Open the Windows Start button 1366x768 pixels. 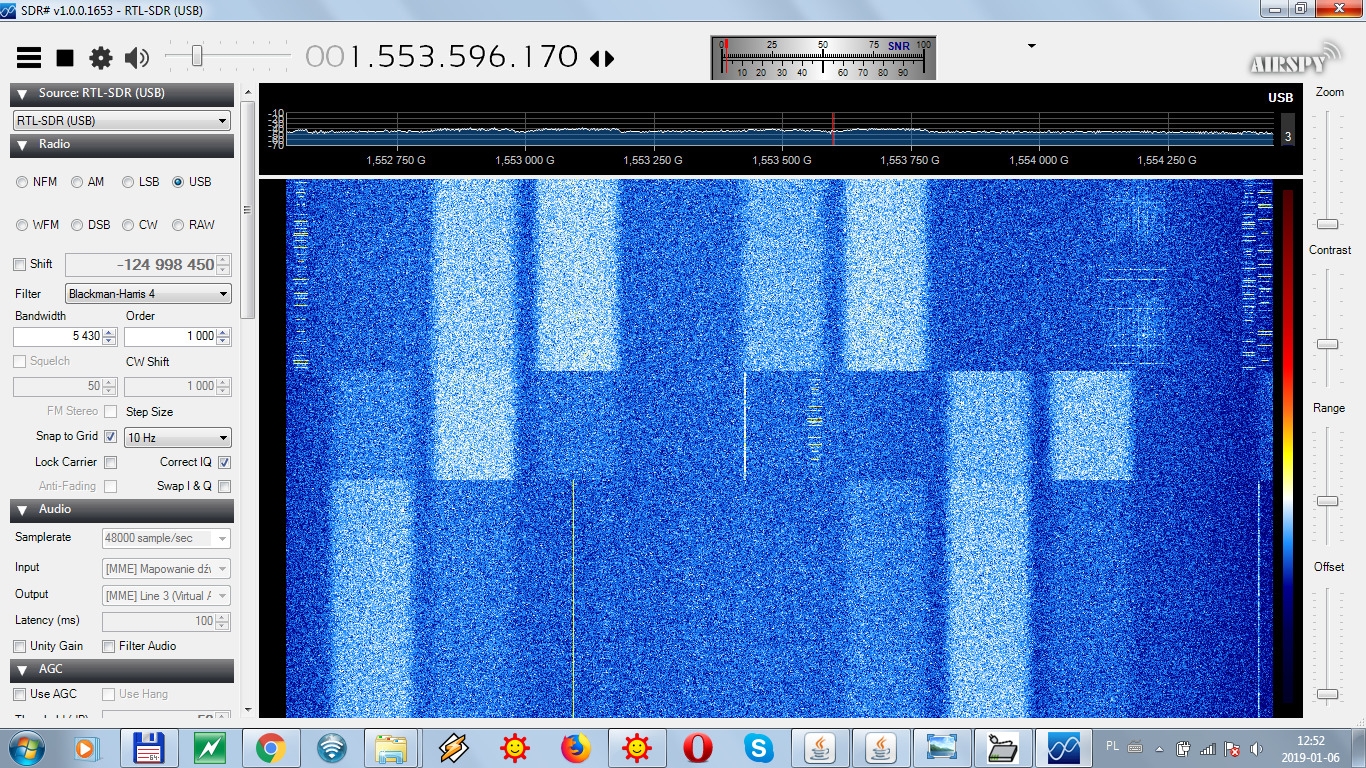tap(25, 747)
